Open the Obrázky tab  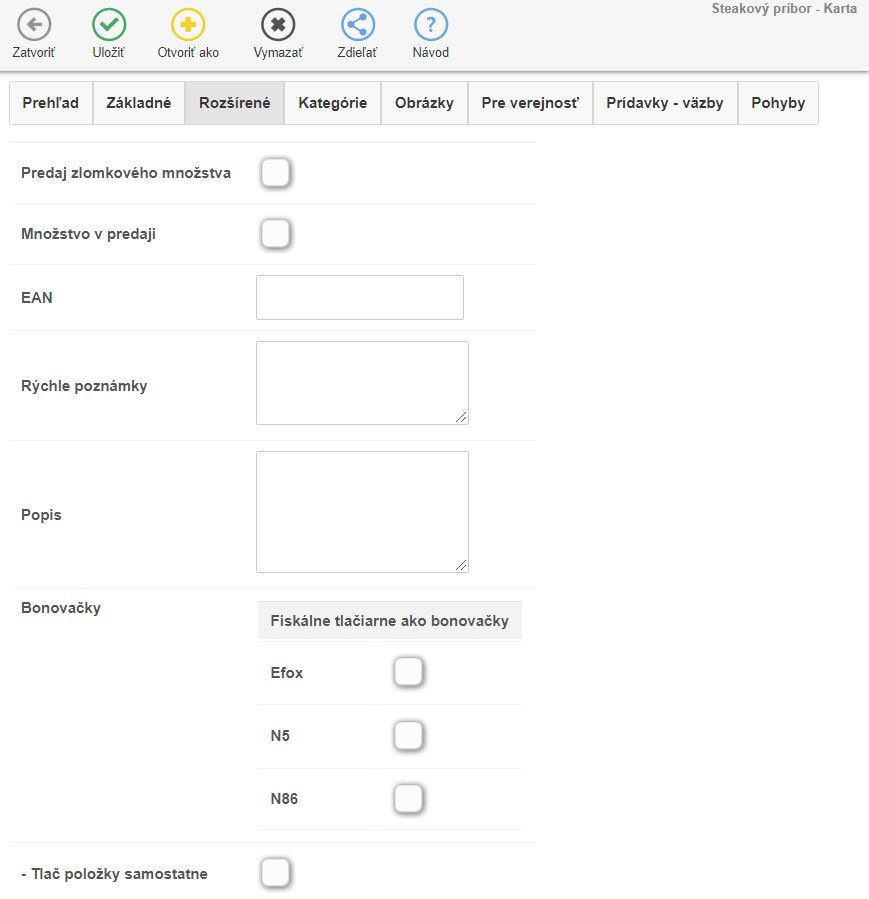pyautogui.click(x=424, y=103)
